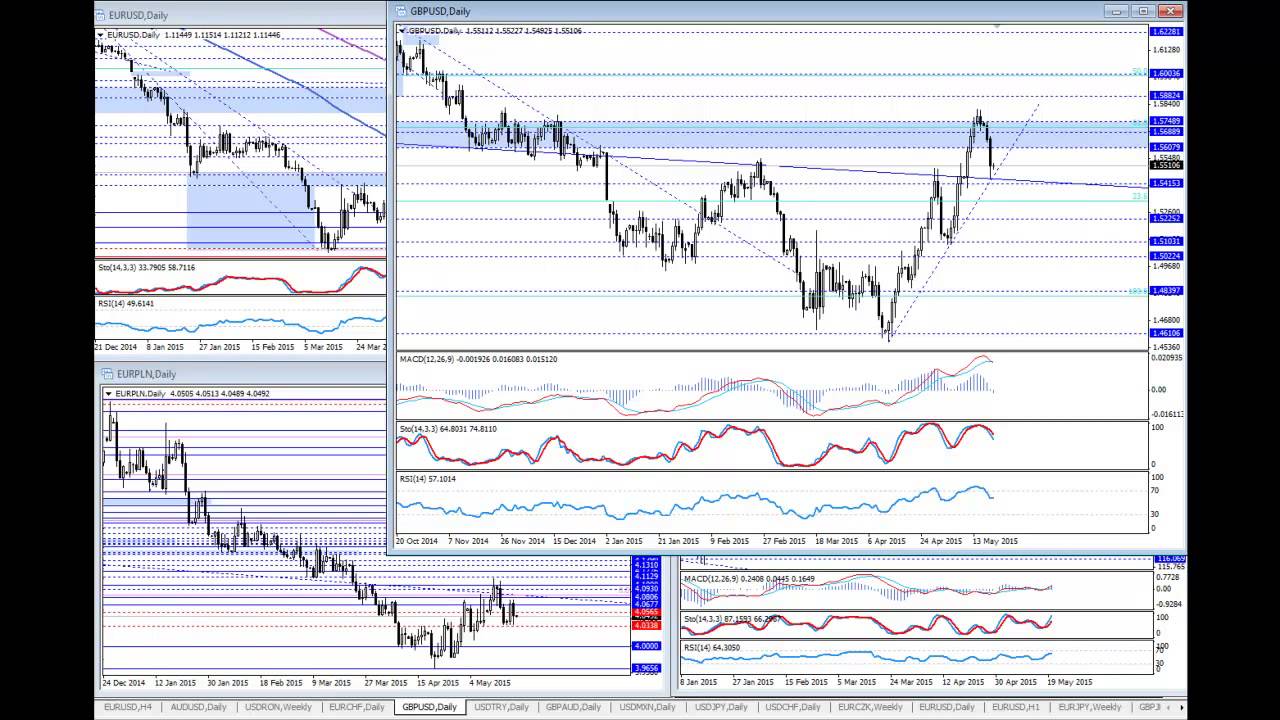Restore down the GBPUSD,Daily chart window

click(x=1144, y=11)
